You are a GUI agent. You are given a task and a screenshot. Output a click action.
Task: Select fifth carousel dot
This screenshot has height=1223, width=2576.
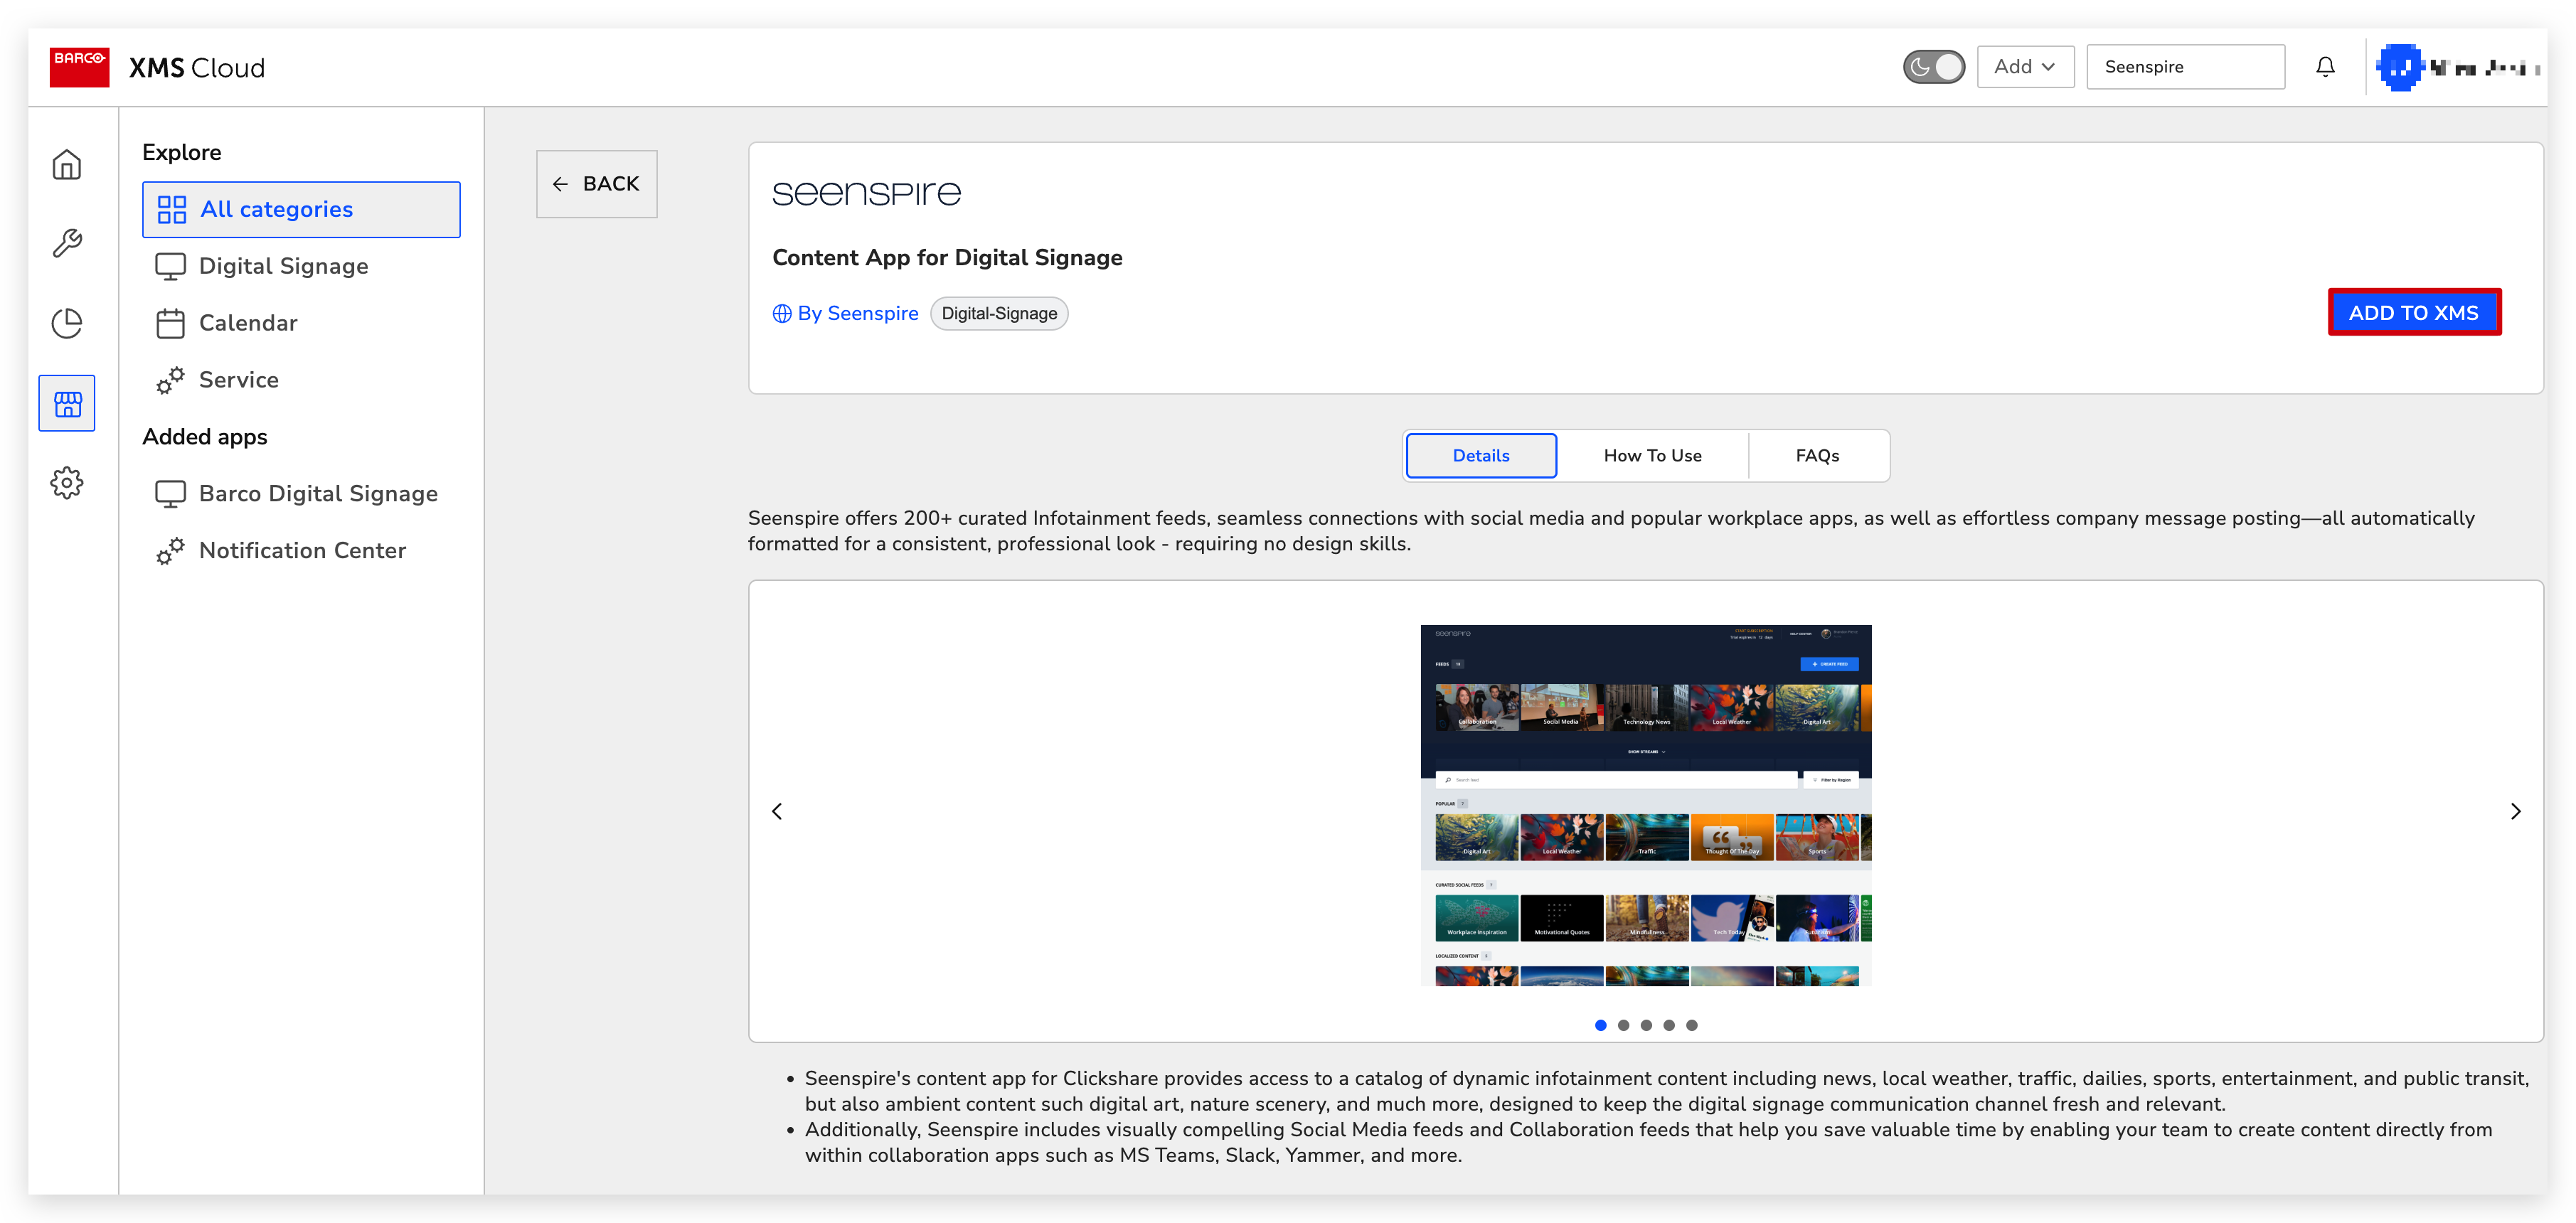point(1692,1026)
